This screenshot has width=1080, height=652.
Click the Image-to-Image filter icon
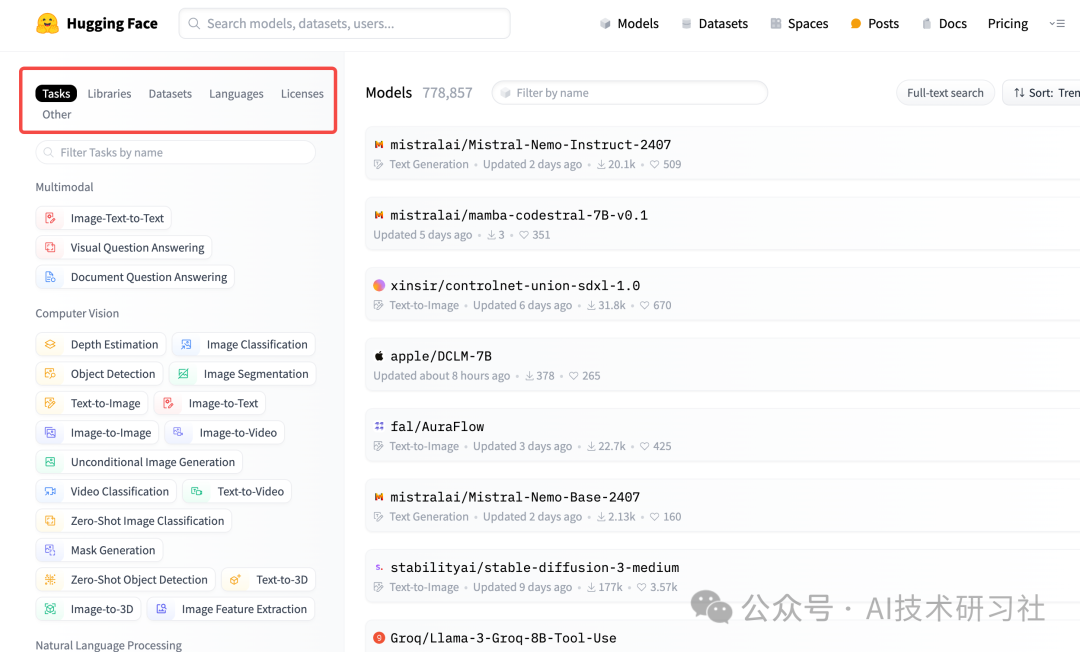point(50,432)
